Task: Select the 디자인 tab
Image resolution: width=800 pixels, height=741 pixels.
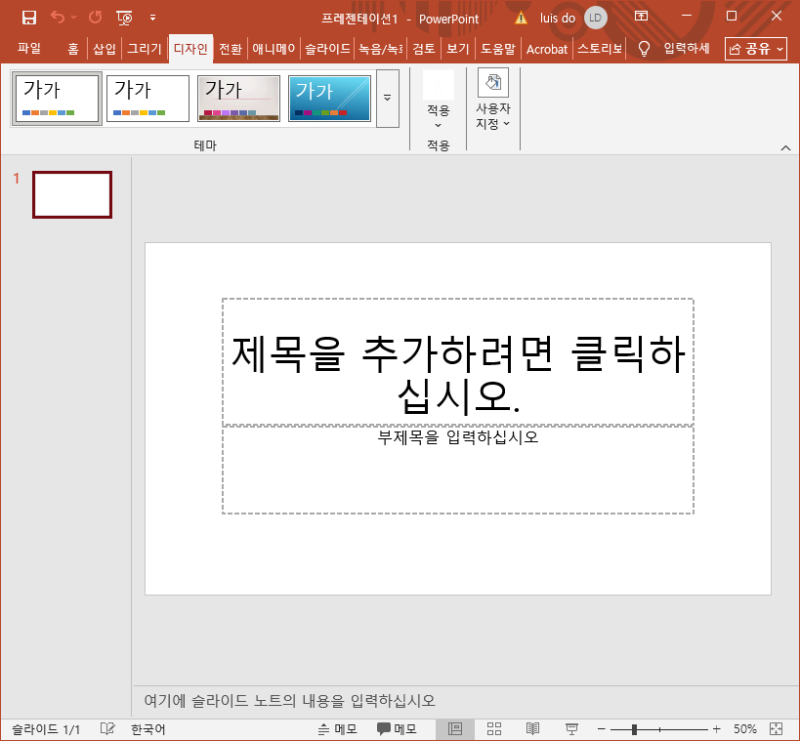Action: click(190, 49)
